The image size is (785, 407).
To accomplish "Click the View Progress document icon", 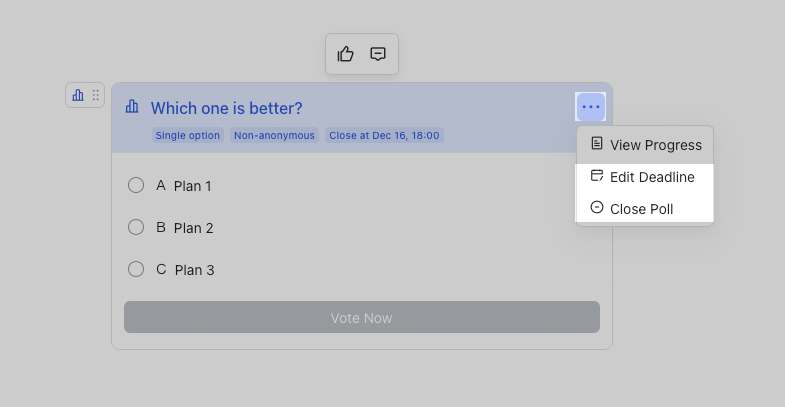I will [x=597, y=144].
